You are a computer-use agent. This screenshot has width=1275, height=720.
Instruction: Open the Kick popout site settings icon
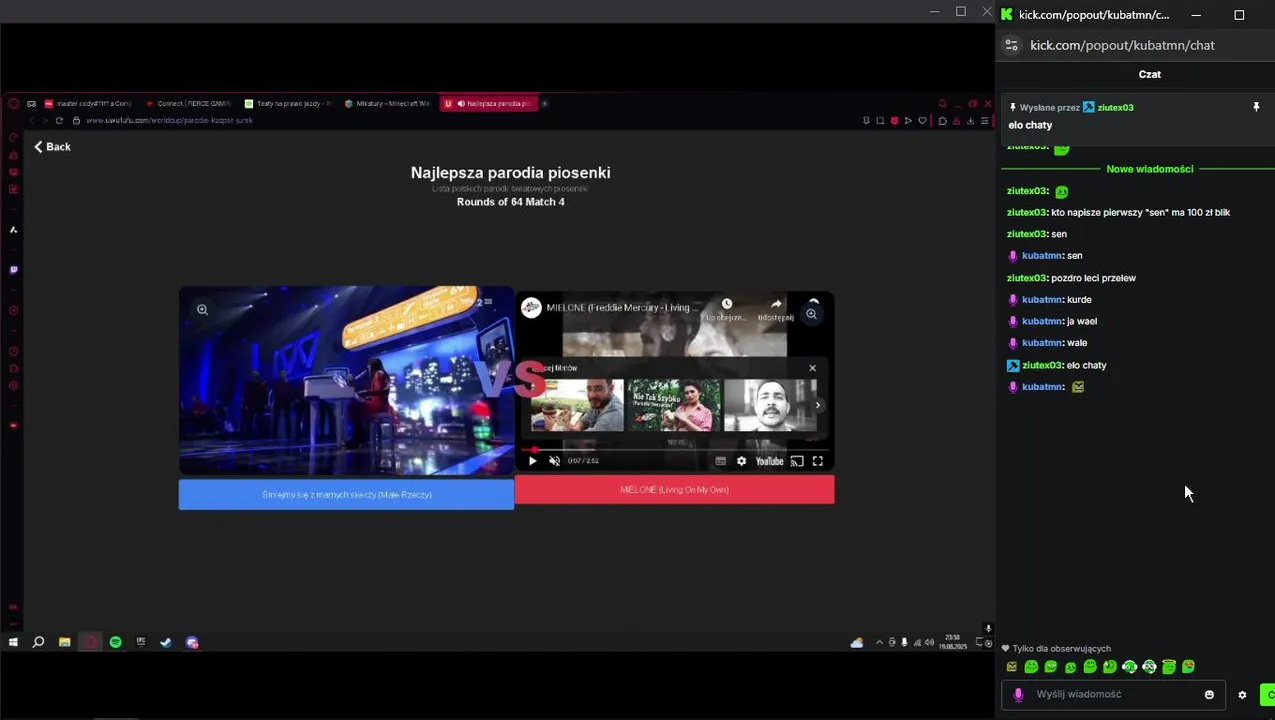click(1011, 45)
